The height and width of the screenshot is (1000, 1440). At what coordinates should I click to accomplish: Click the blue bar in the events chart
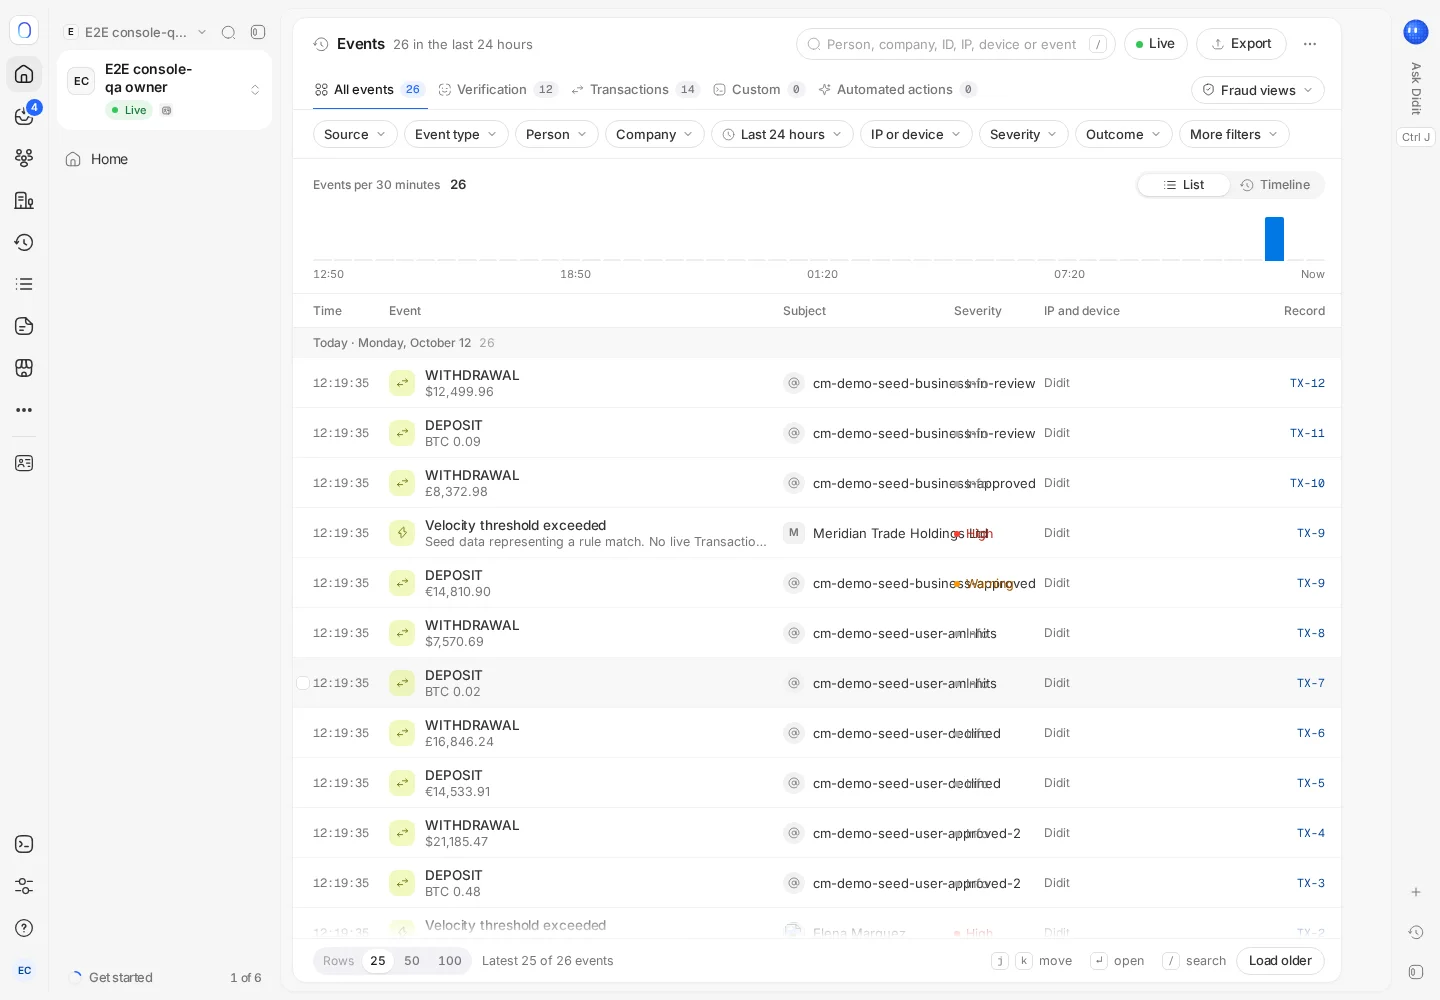(1274, 239)
